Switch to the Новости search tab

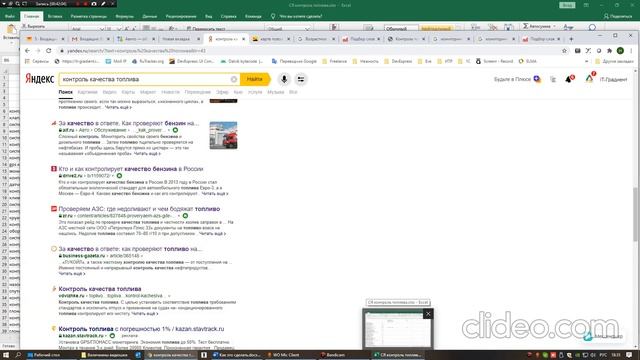click(170, 92)
